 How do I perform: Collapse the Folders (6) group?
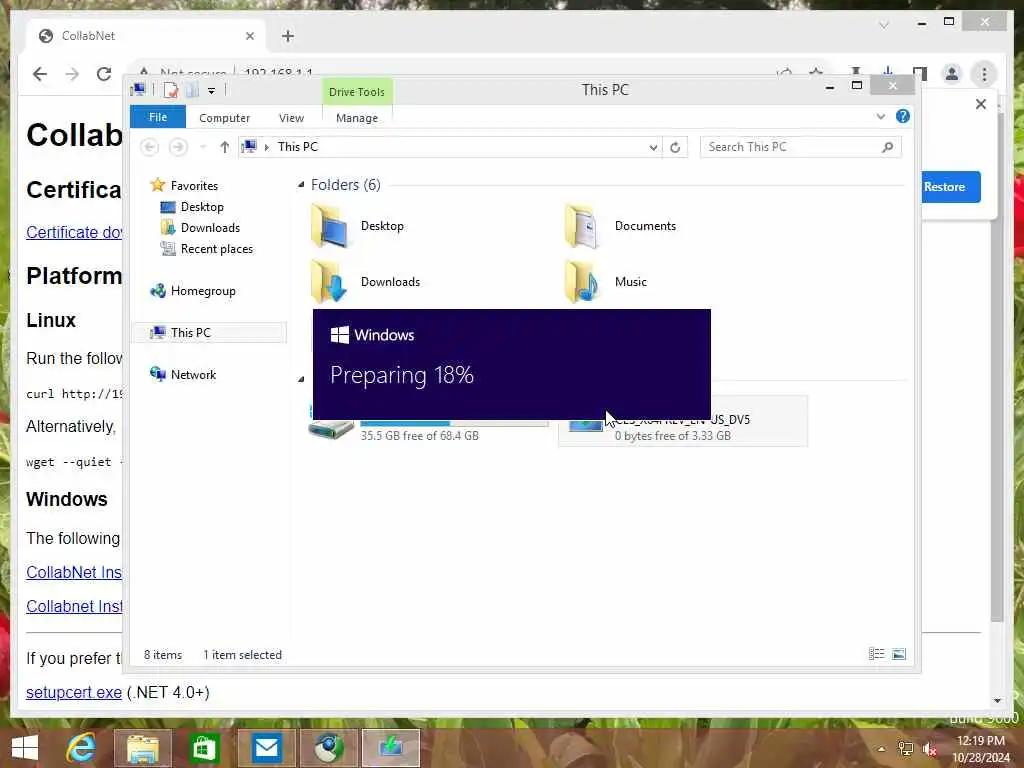coord(301,185)
